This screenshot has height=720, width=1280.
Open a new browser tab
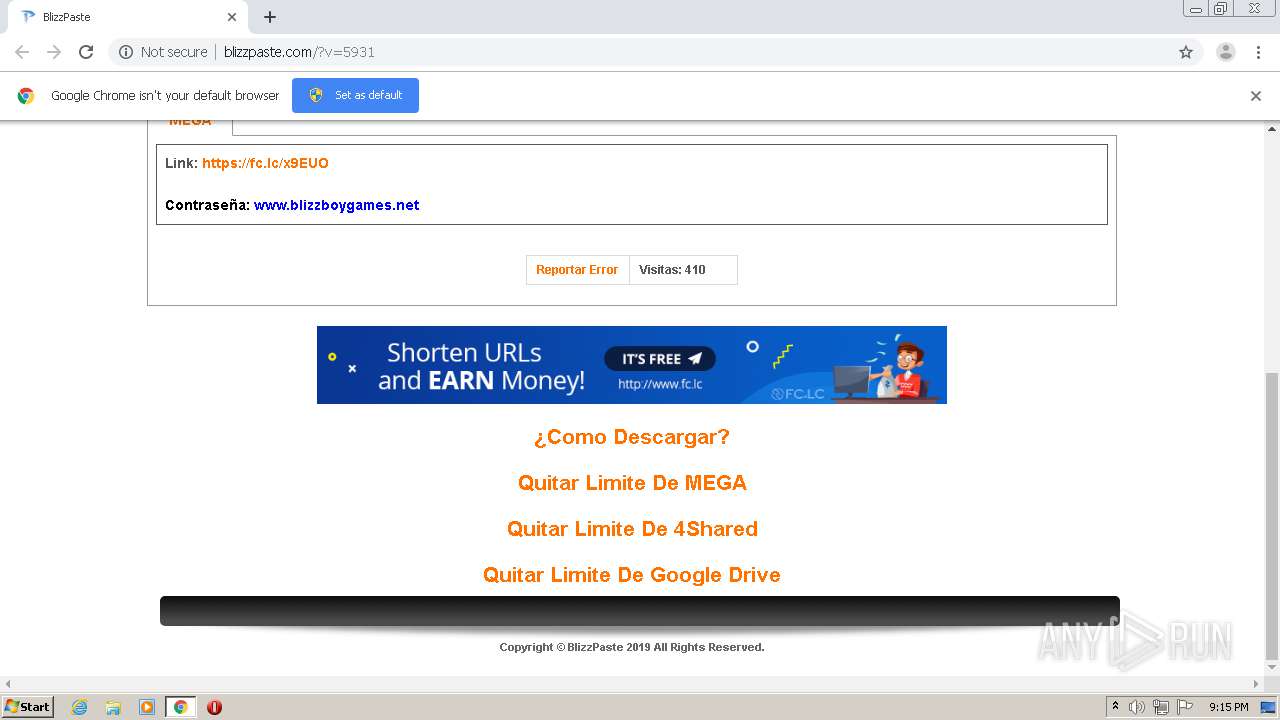[x=270, y=17]
